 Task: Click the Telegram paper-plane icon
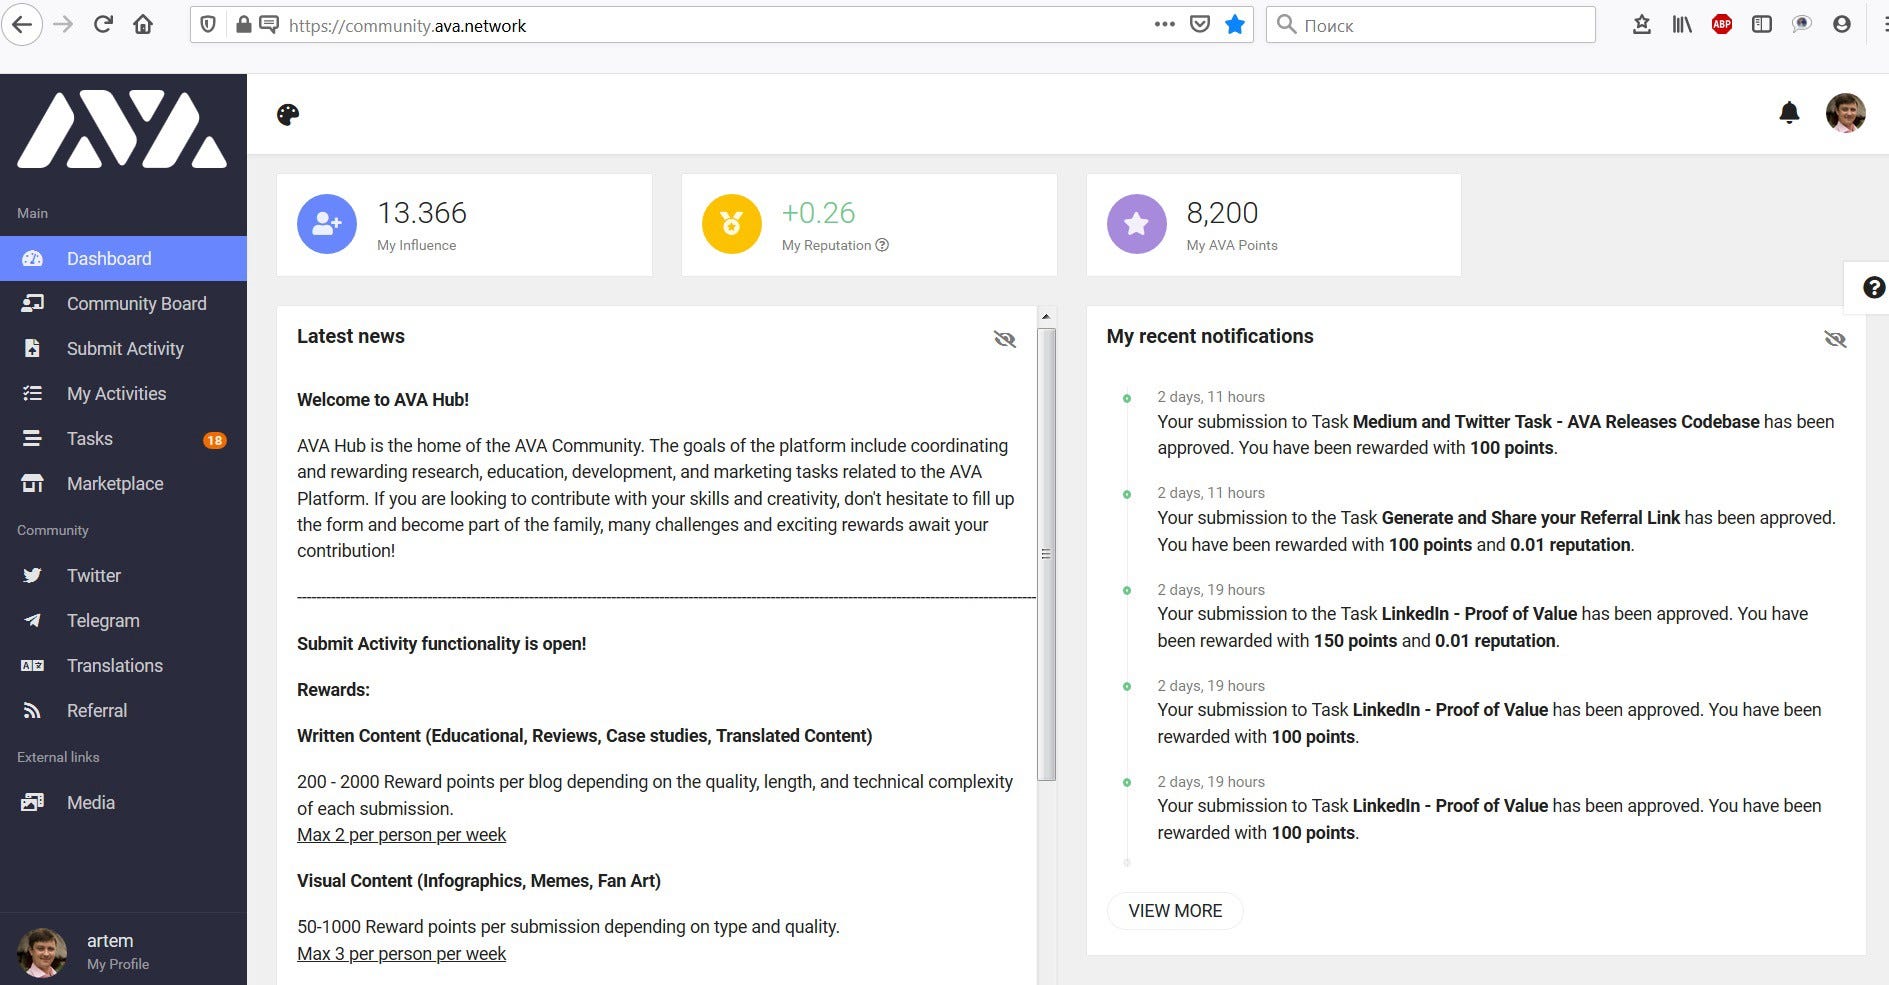pyautogui.click(x=32, y=620)
